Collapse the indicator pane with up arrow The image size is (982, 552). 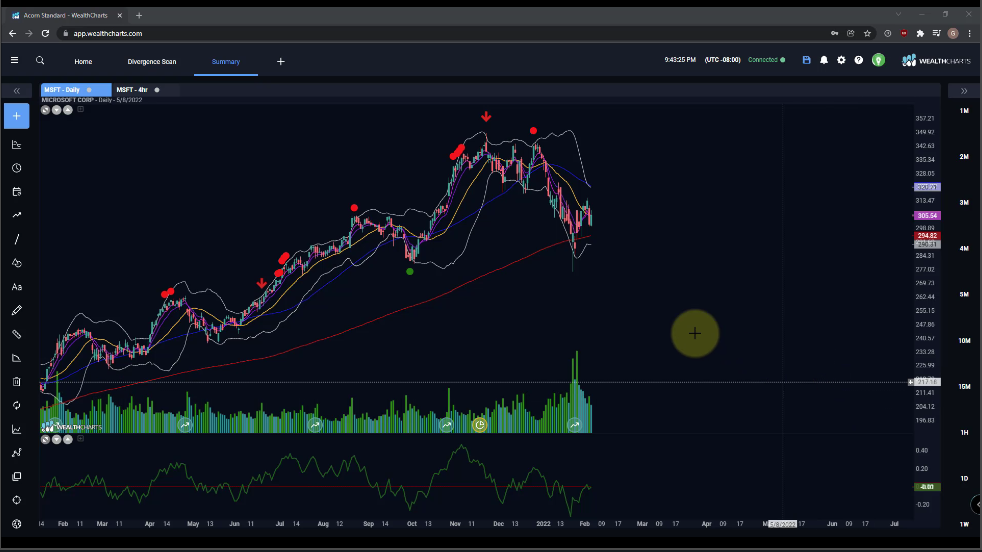[x=68, y=439]
